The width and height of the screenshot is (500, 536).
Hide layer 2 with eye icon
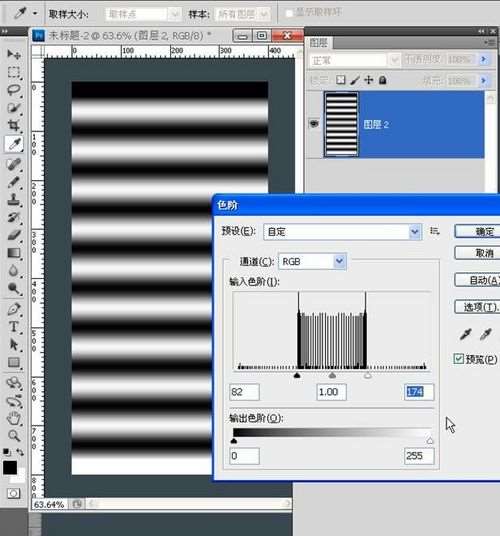pos(314,123)
